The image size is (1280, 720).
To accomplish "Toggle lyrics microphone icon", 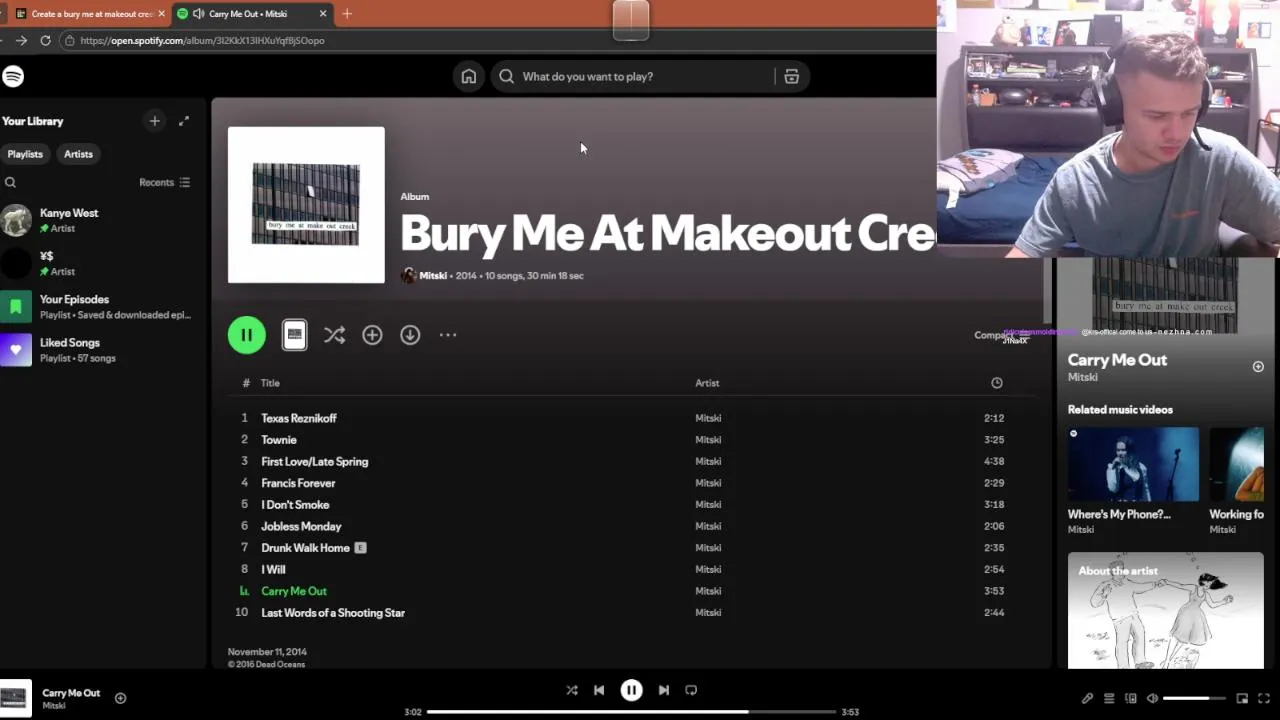I will [x=1087, y=698].
